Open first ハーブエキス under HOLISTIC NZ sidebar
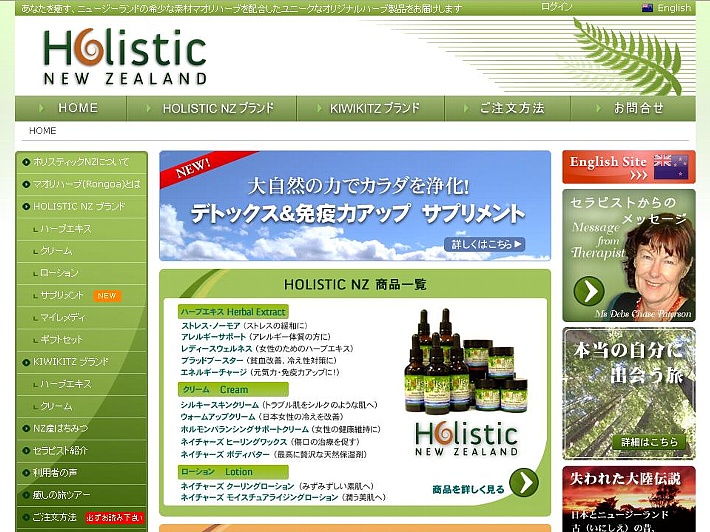710x532 pixels. (66, 229)
